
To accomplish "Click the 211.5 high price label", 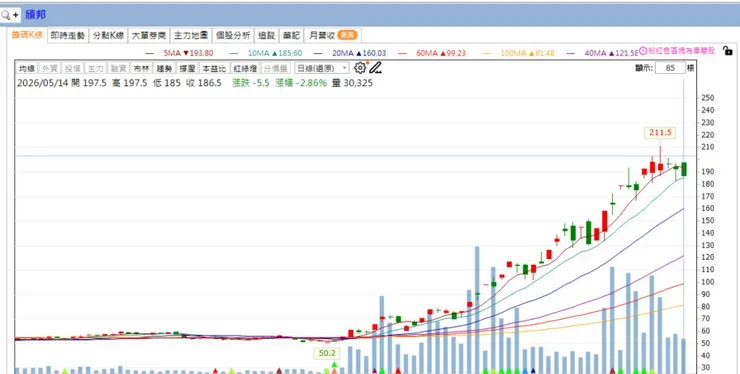I will [660, 133].
